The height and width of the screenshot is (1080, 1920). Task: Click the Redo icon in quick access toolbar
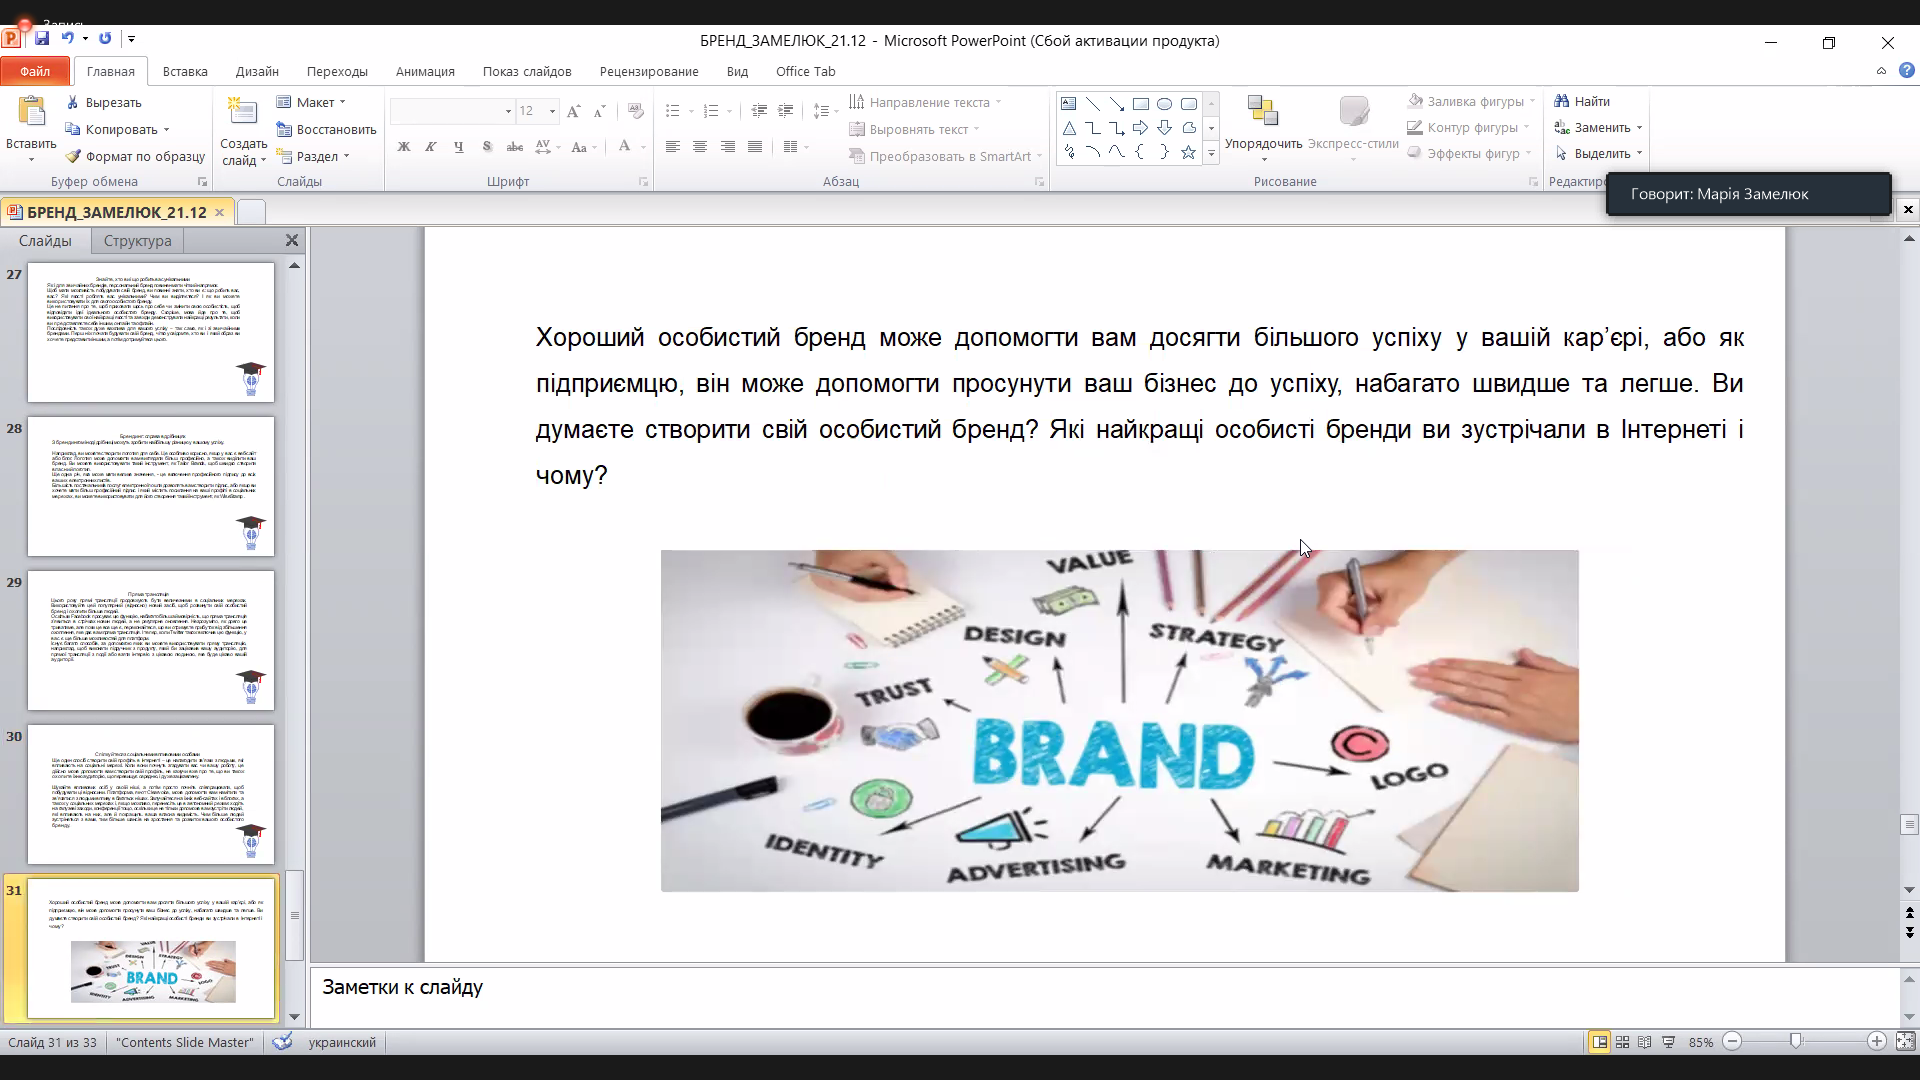(x=105, y=39)
